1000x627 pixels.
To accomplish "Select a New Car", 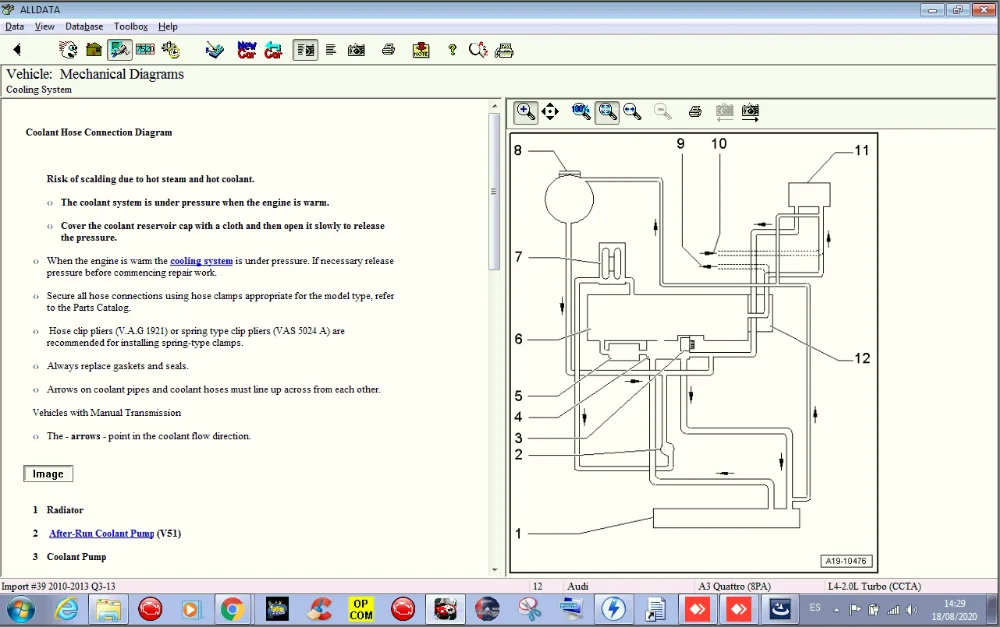I will click(246, 50).
